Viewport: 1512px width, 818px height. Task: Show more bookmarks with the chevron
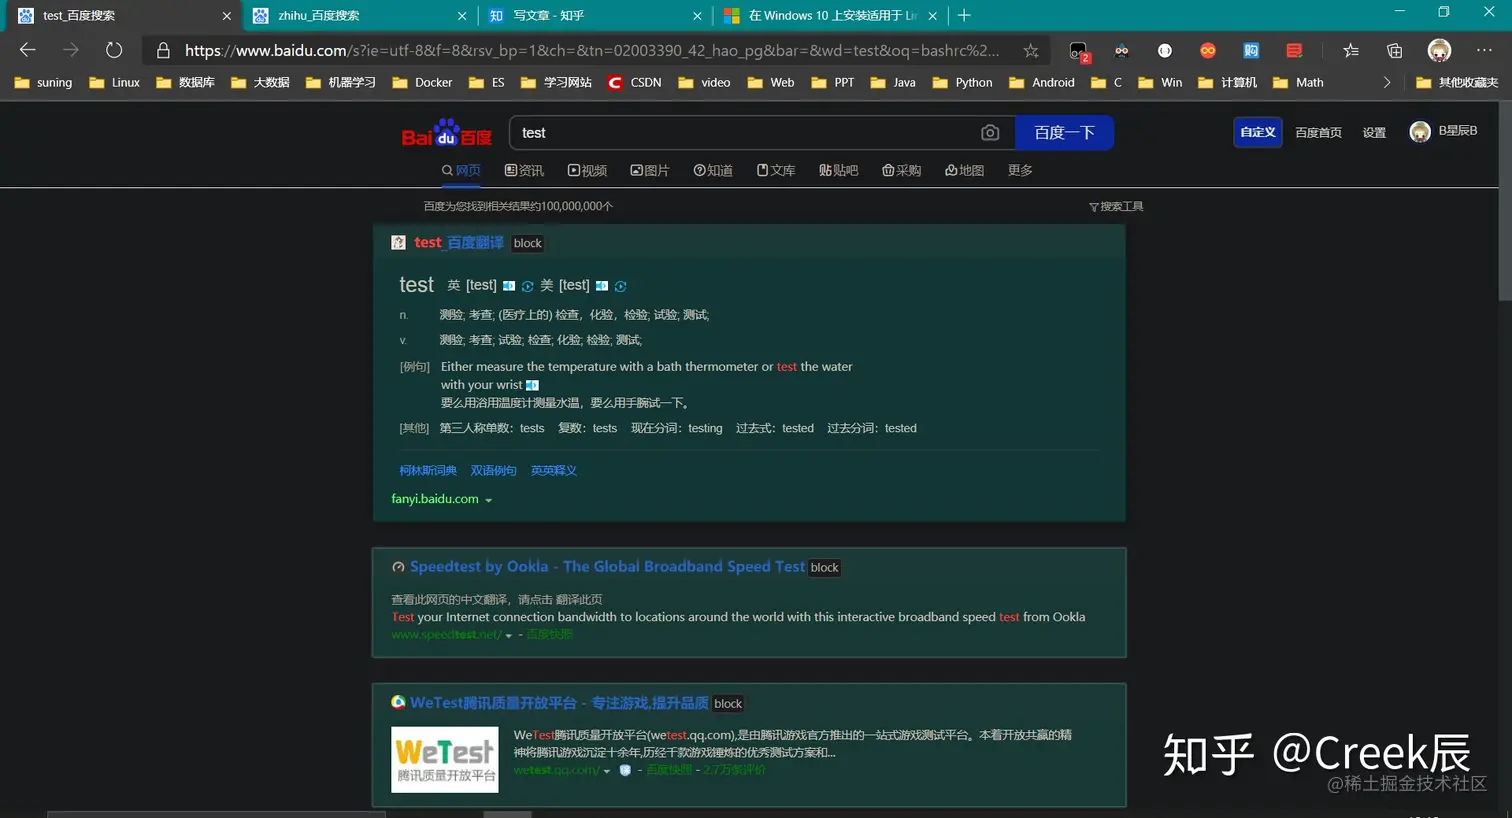point(1387,82)
